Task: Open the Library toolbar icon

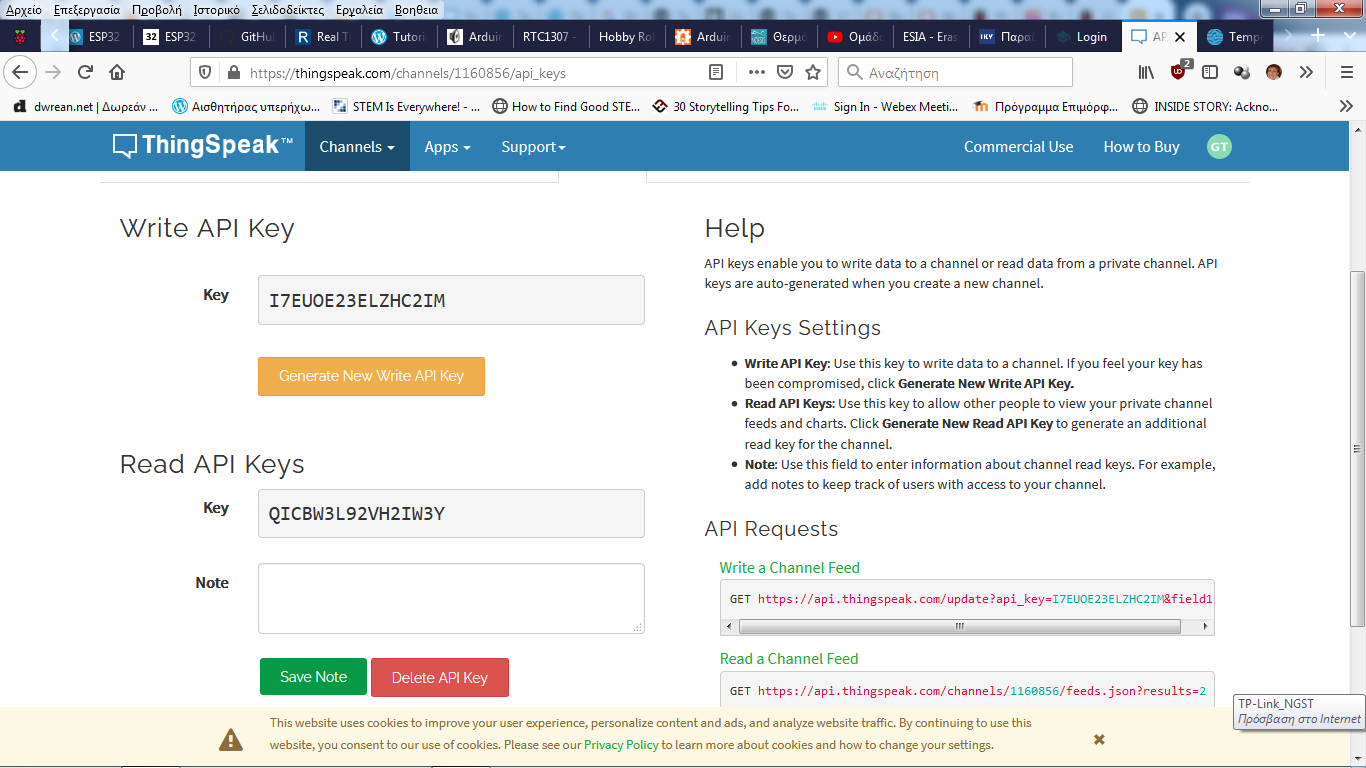Action: tap(1146, 72)
